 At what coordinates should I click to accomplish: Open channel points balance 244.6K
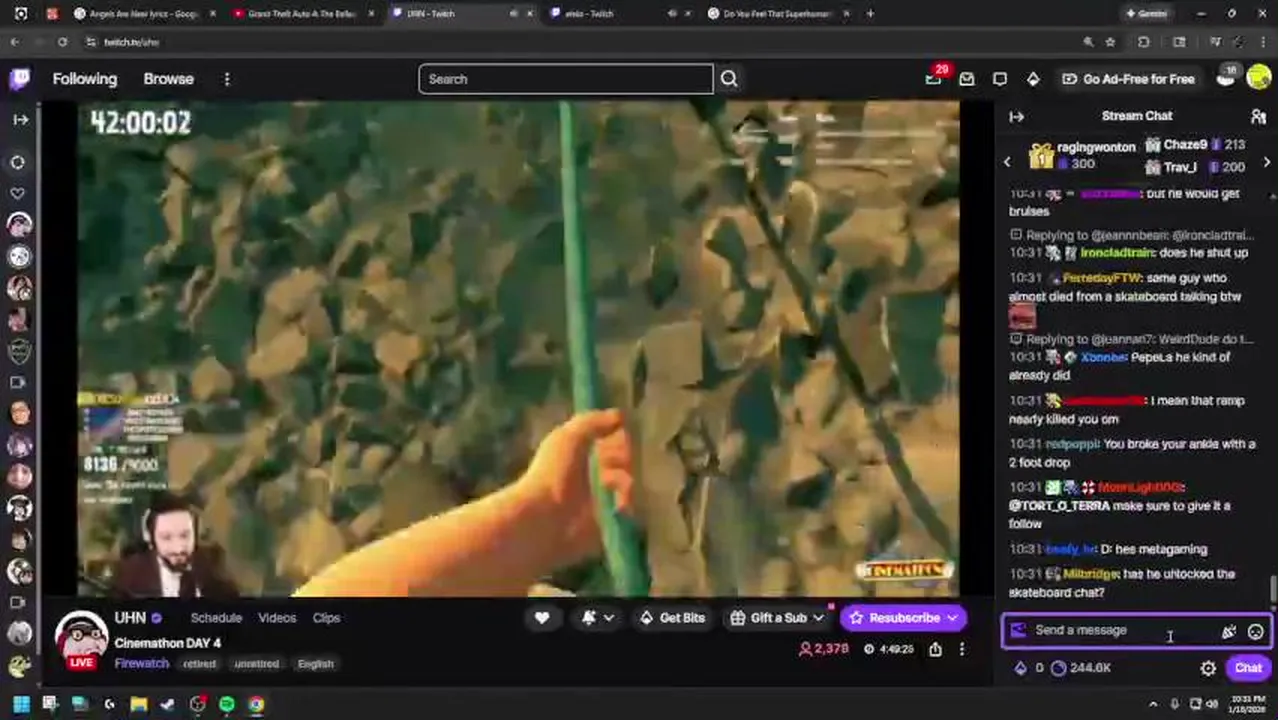tap(1081, 668)
